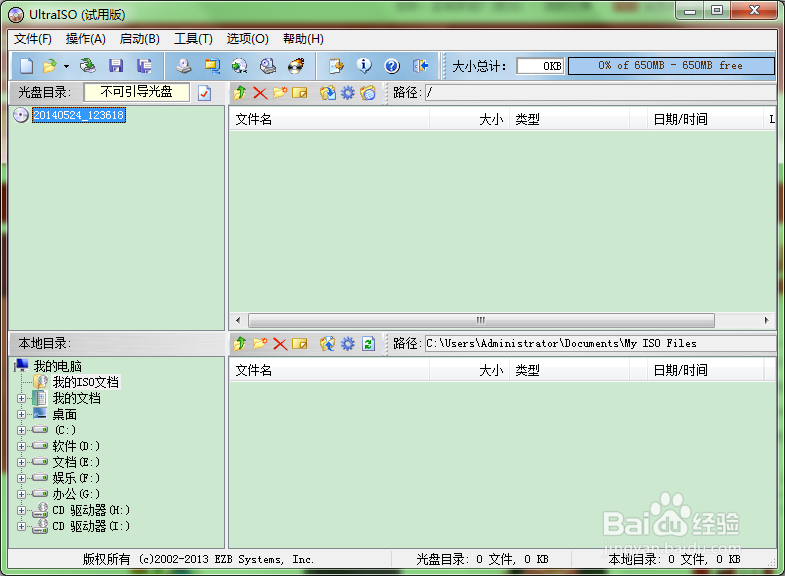This screenshot has height=576, width=785.
Task: Open the 启动(B) menu
Action: (140, 39)
